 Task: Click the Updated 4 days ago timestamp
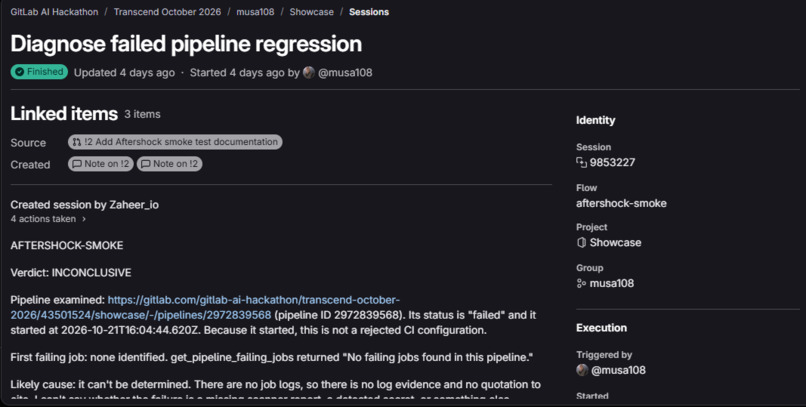[124, 72]
